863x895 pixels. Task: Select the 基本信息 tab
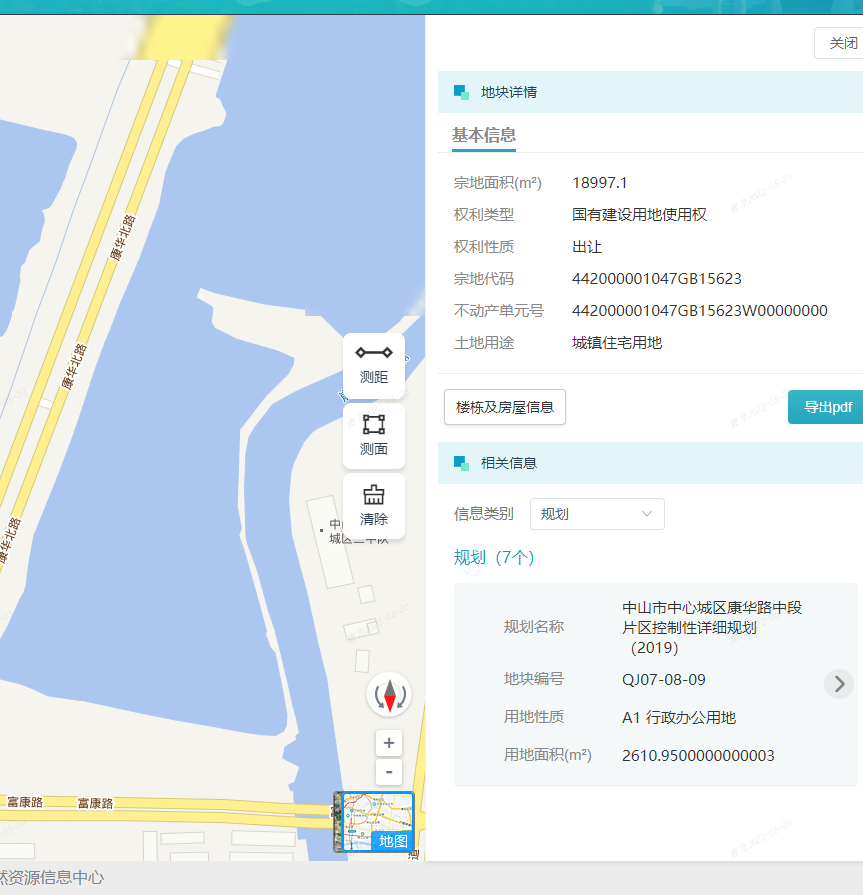[484, 136]
